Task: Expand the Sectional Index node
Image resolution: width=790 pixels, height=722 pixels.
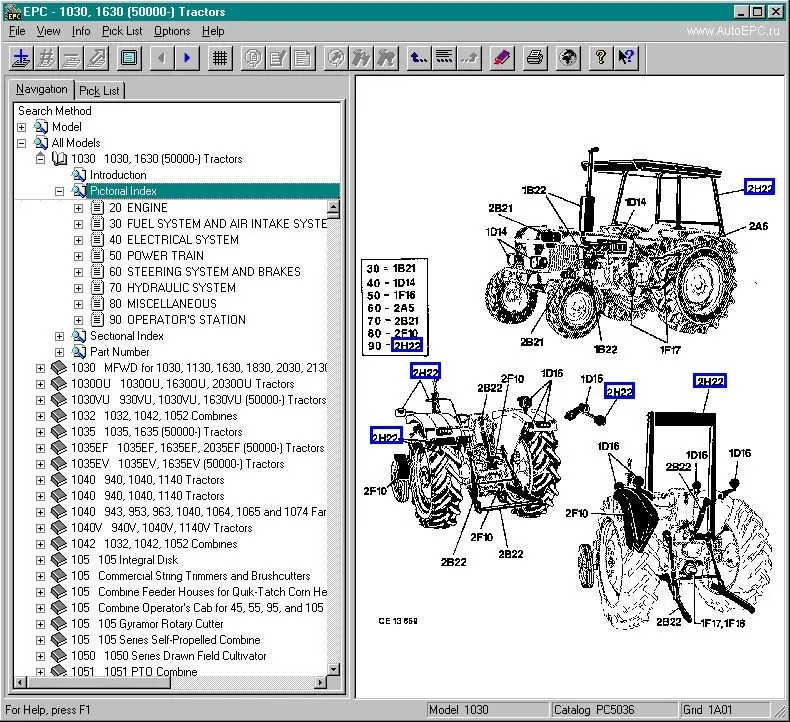Action: [60, 336]
